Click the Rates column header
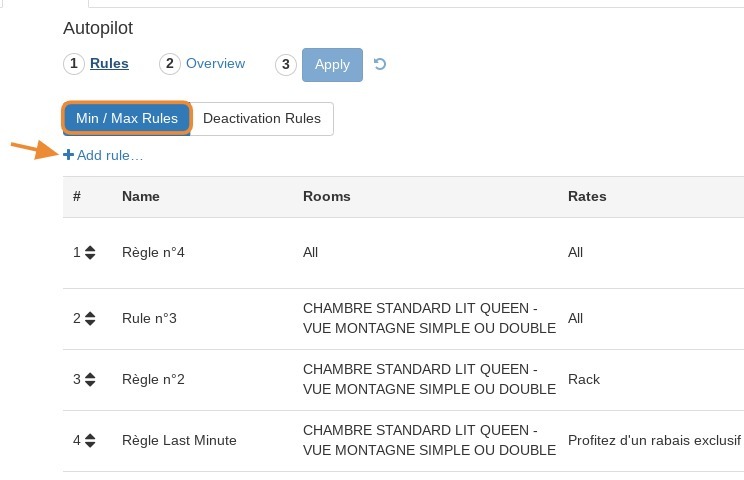 (587, 196)
